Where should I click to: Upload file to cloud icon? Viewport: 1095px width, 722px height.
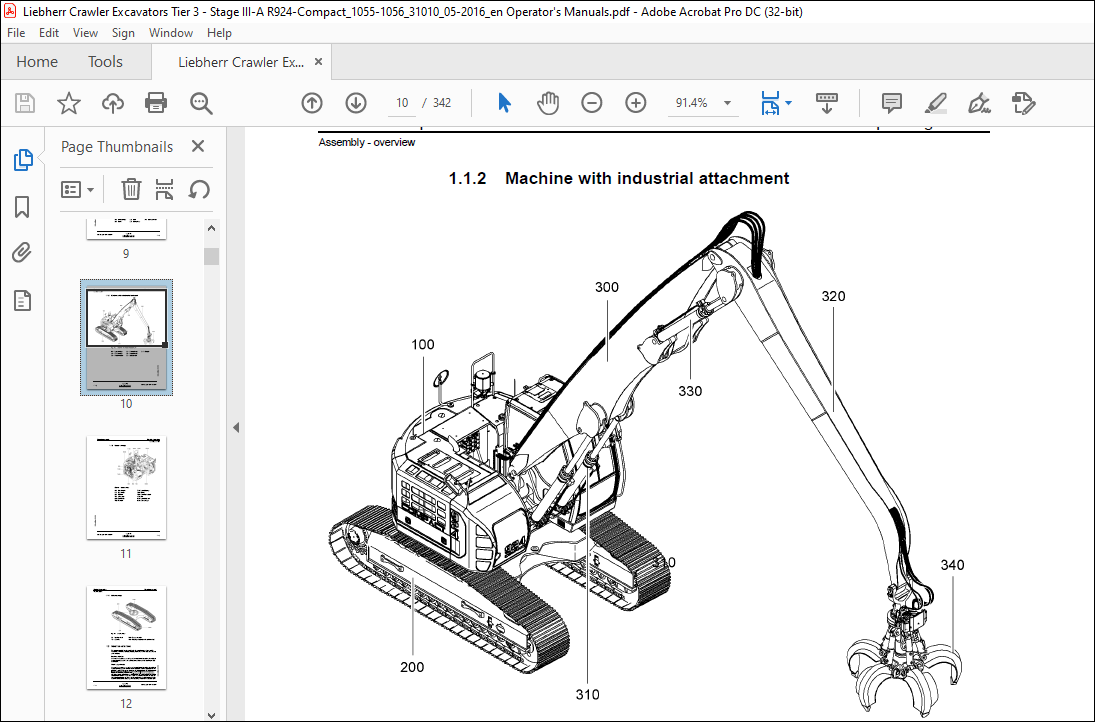(x=112, y=103)
